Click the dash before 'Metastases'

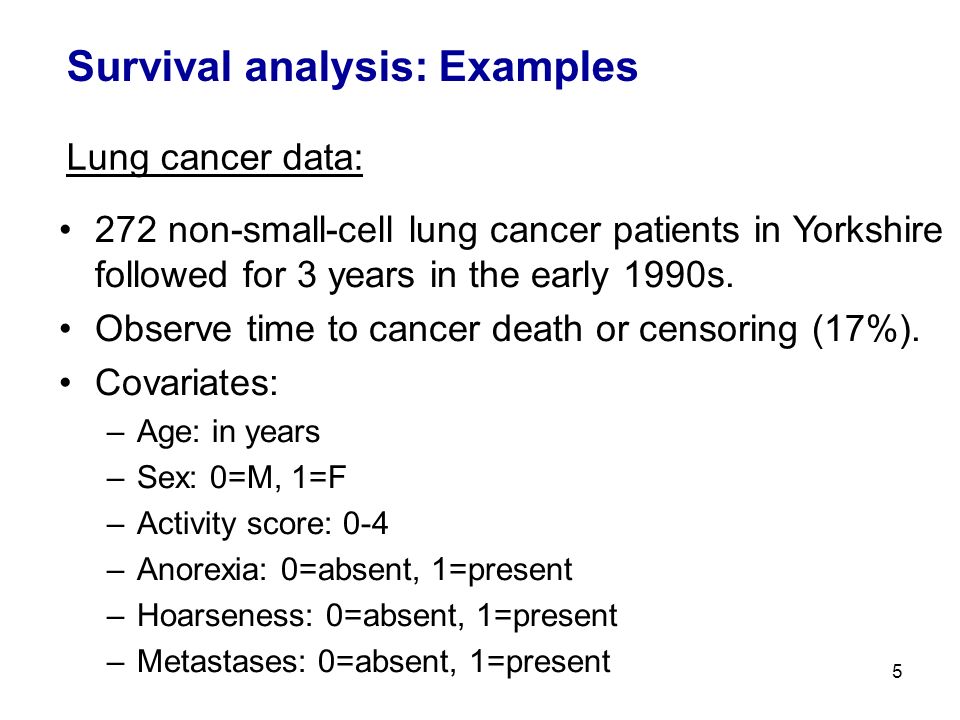coord(115,663)
